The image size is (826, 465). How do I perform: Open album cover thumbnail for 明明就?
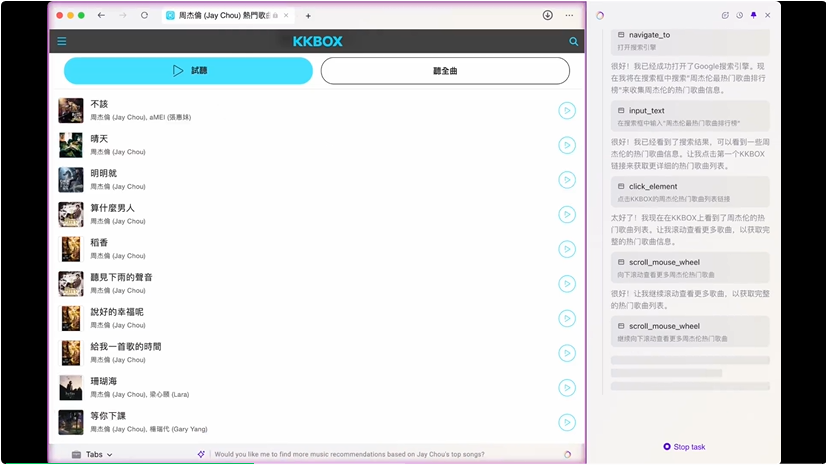point(71,180)
